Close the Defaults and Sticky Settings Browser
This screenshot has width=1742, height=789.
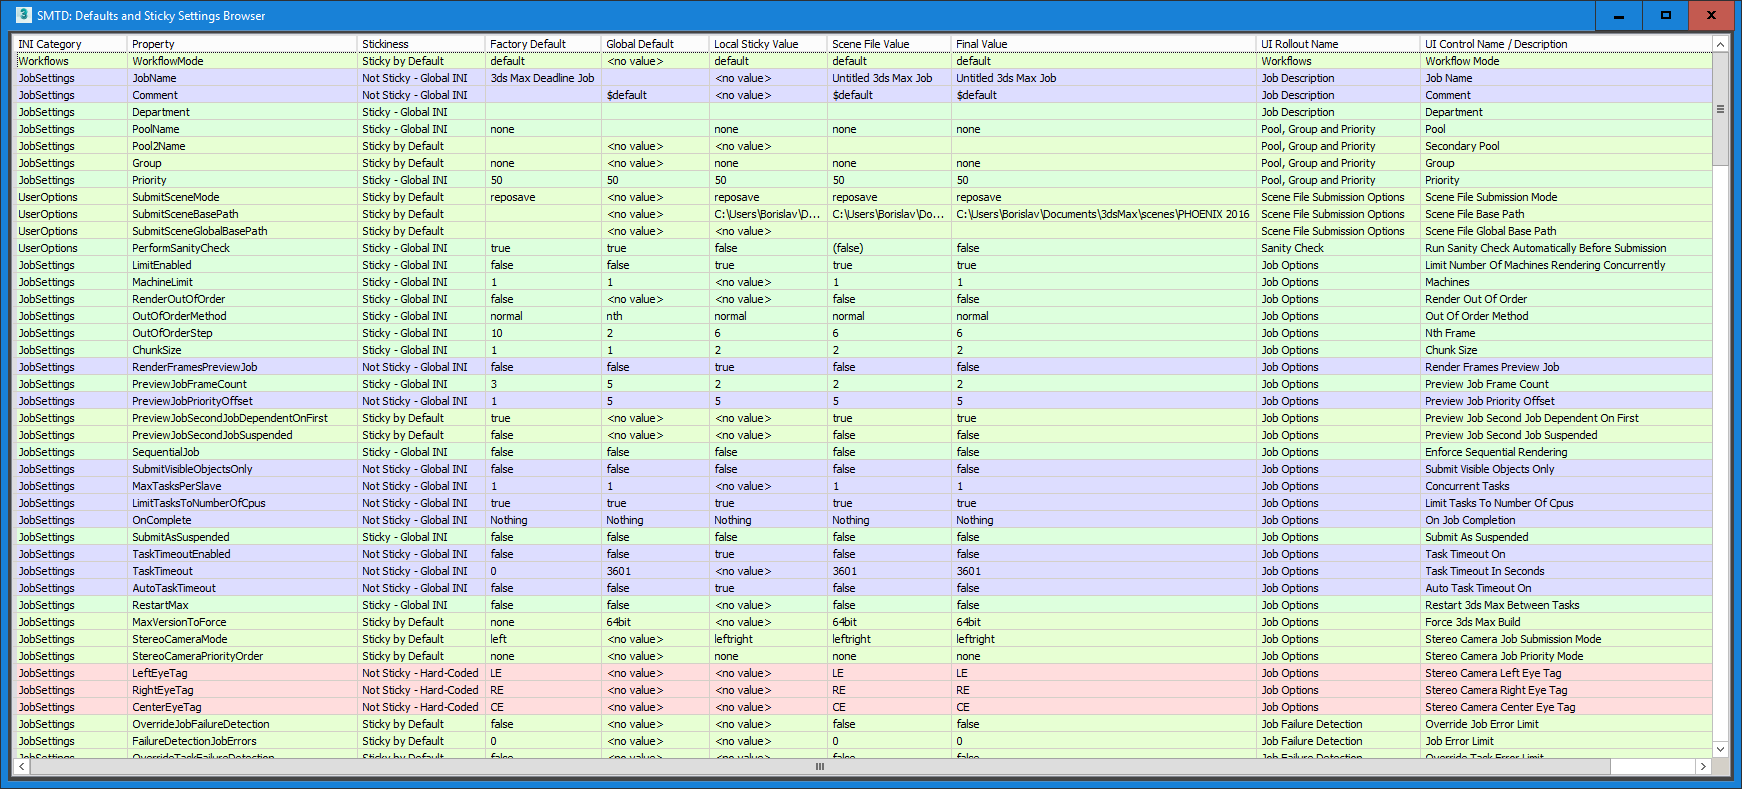pos(1711,15)
